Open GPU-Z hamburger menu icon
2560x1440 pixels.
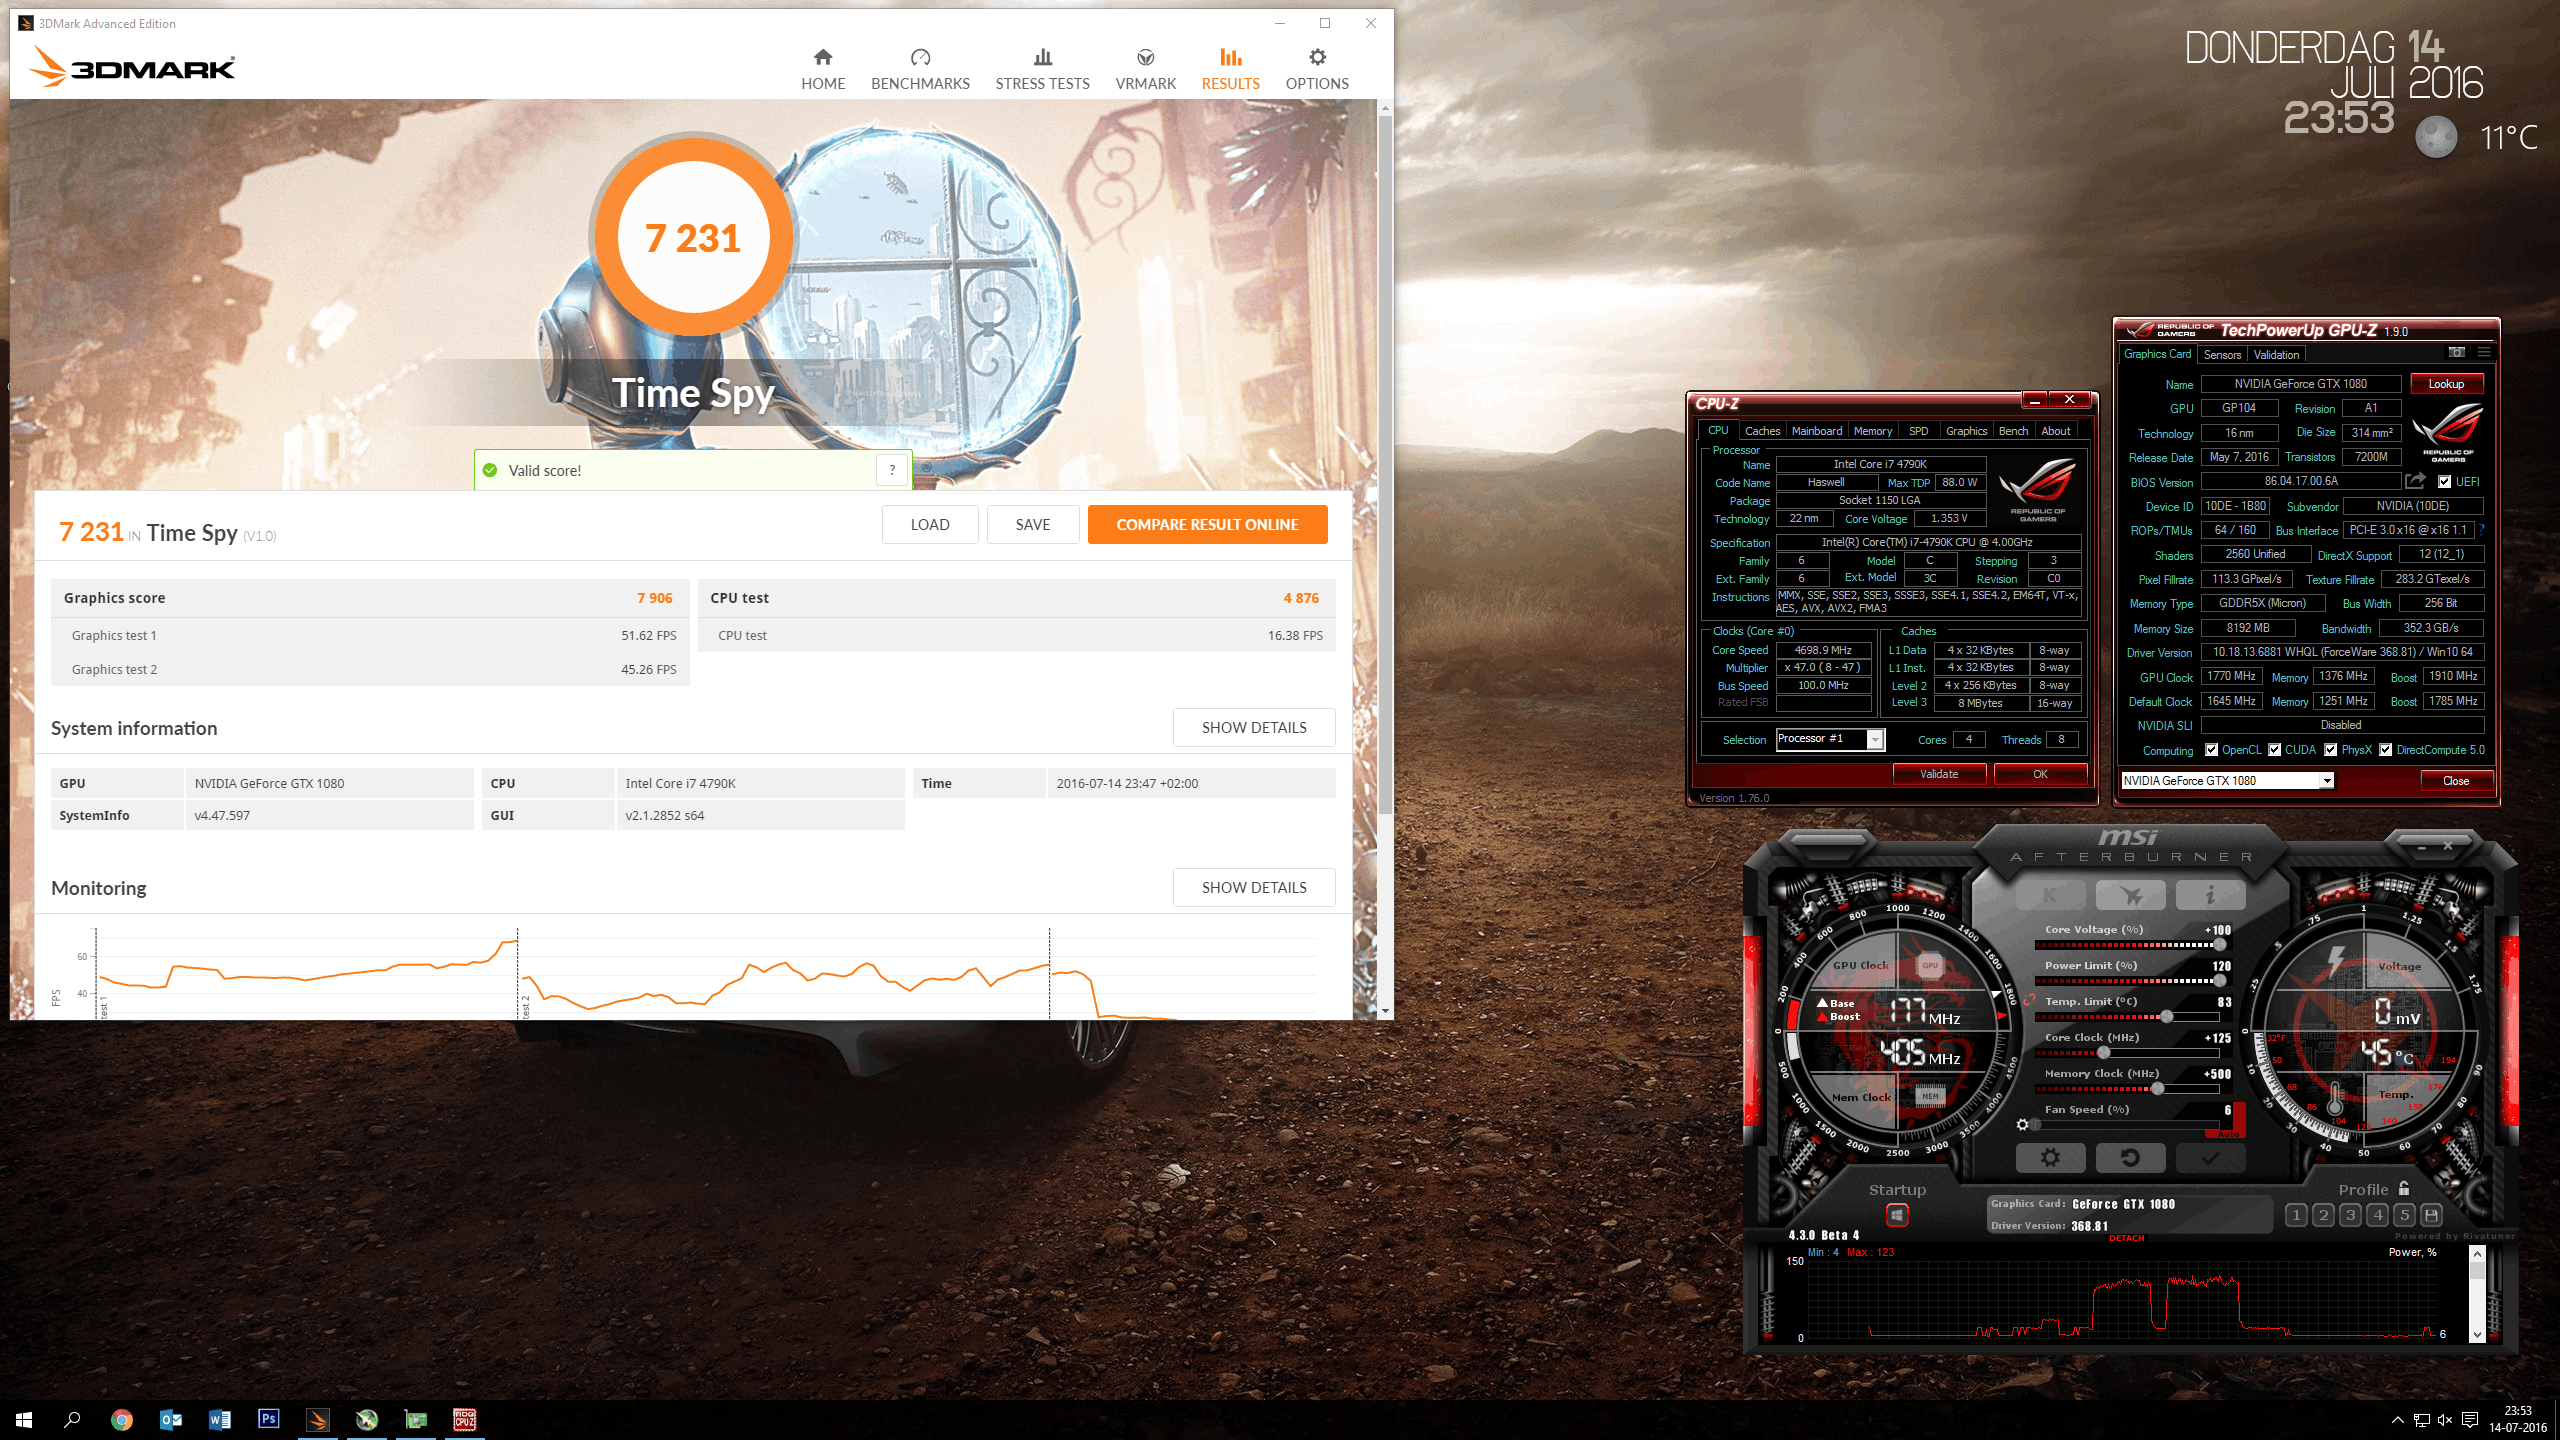(x=2484, y=353)
